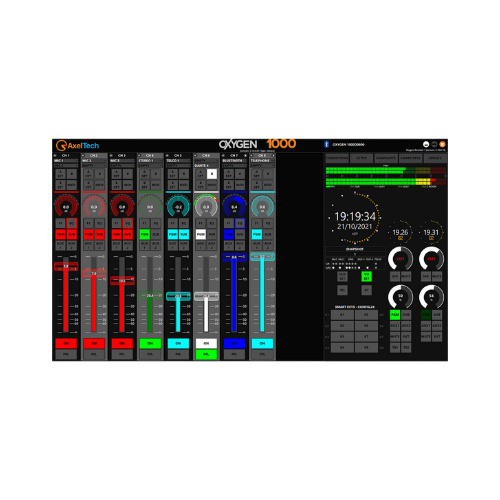
Task: Click the green gain knob on STEREO 1
Action: (x=150, y=206)
